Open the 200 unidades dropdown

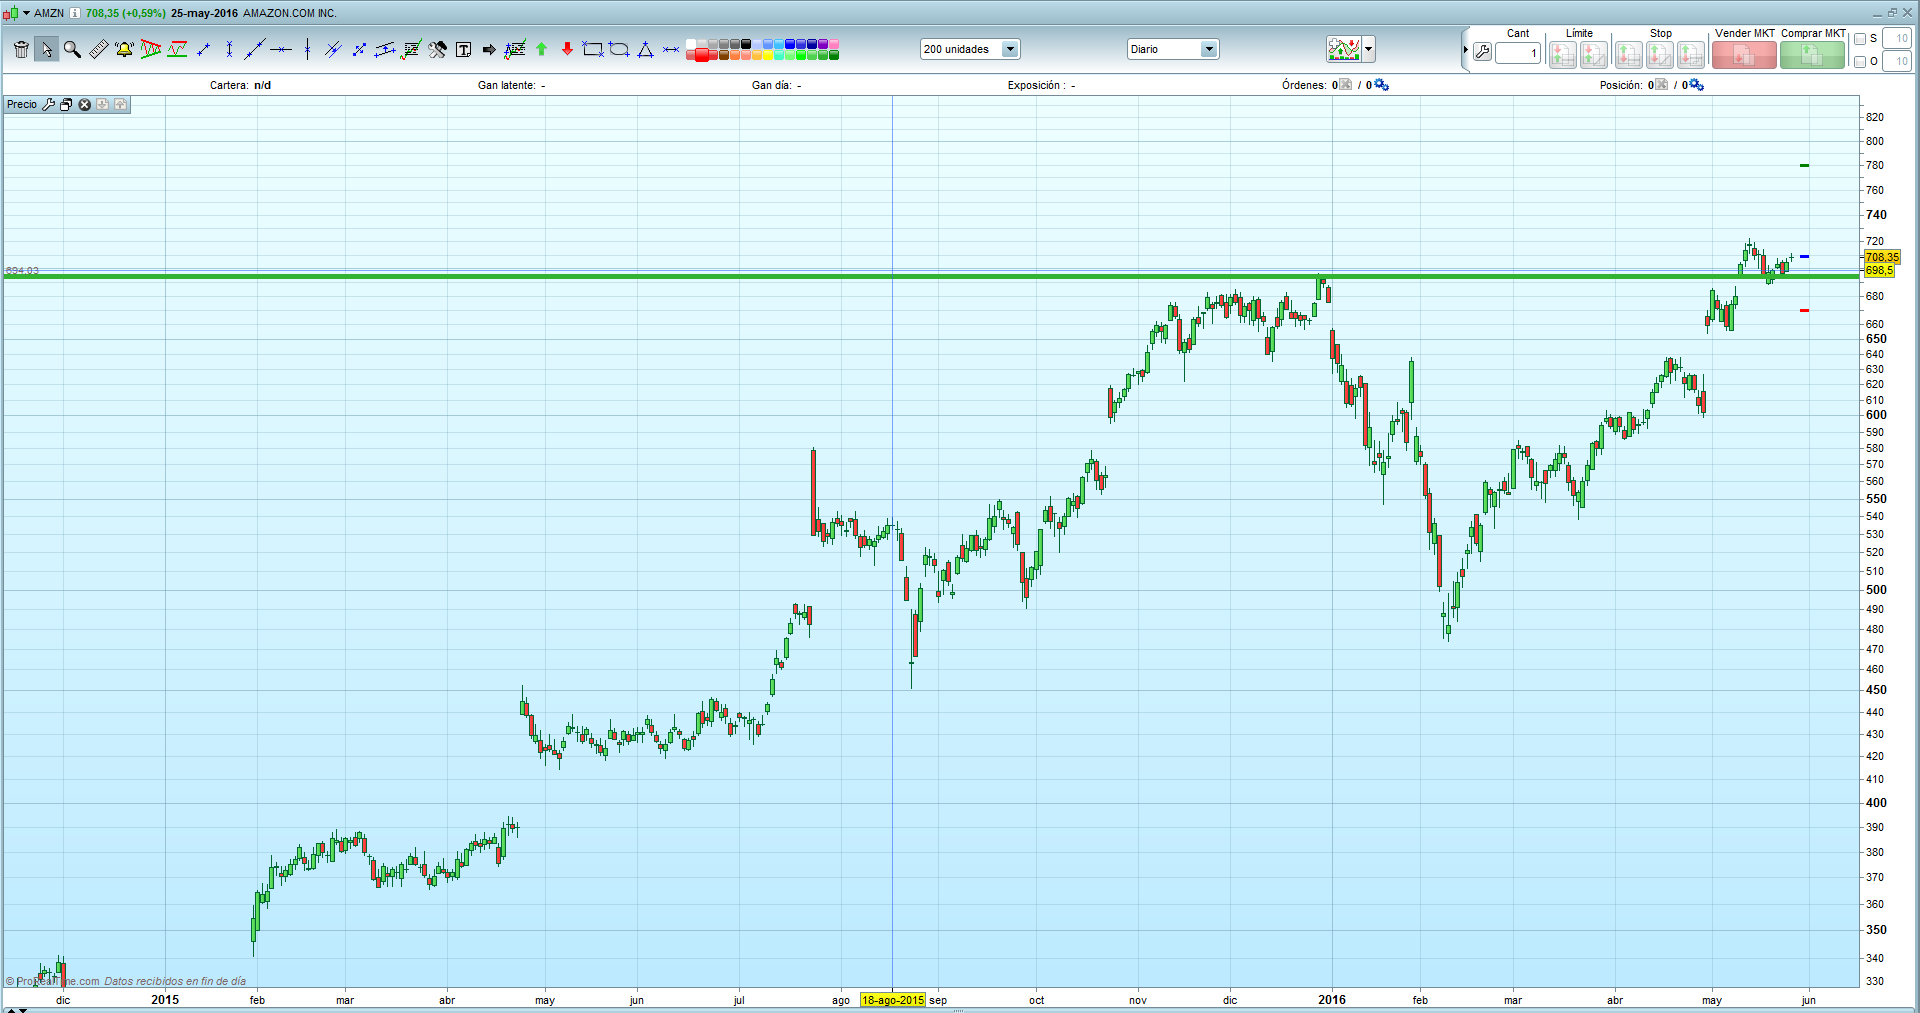[x=1010, y=49]
